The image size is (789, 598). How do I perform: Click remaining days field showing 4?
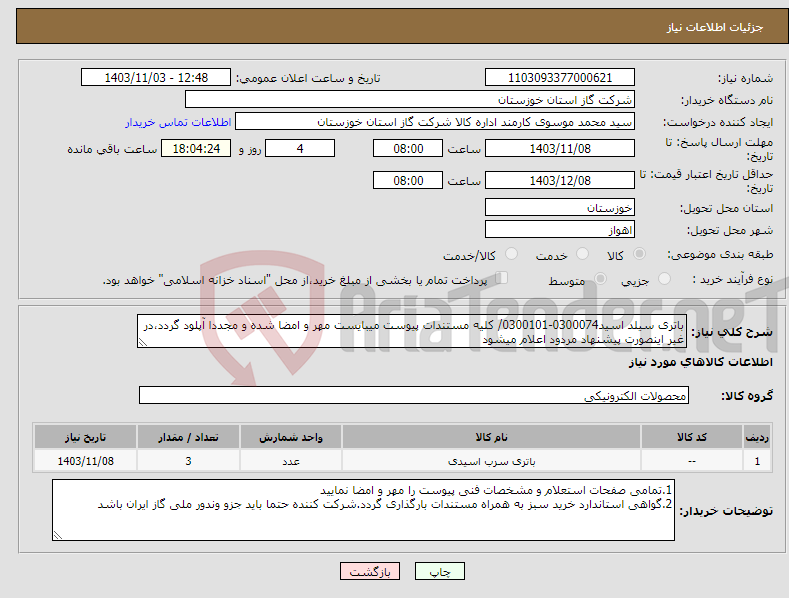tap(300, 148)
